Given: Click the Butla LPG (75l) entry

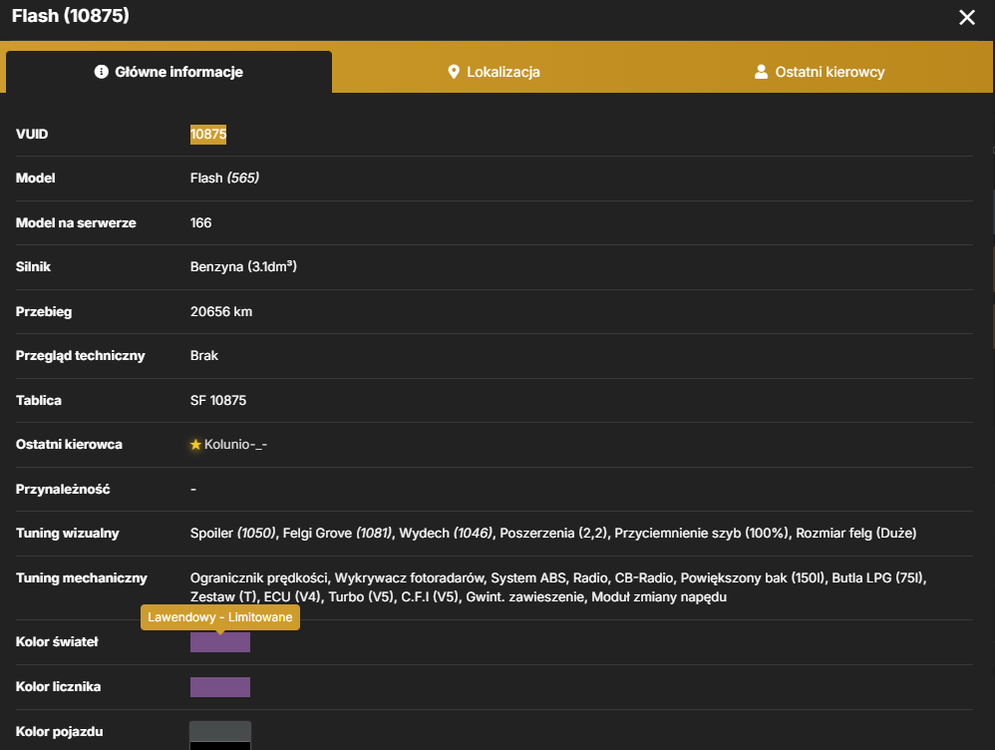Looking at the screenshot, I should click(x=878, y=578).
